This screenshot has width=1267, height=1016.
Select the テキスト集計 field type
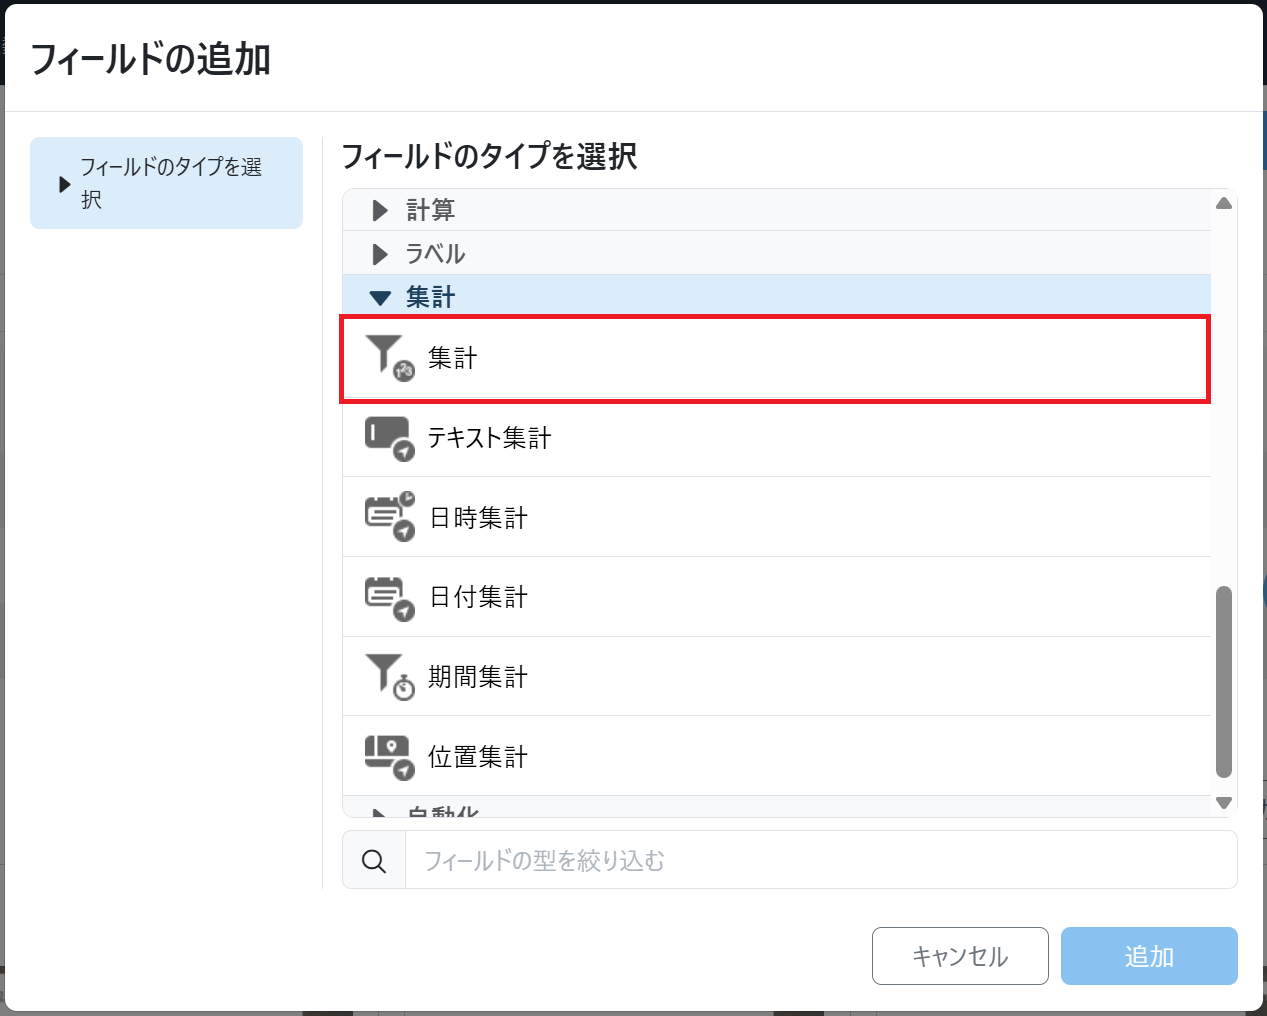pos(489,438)
